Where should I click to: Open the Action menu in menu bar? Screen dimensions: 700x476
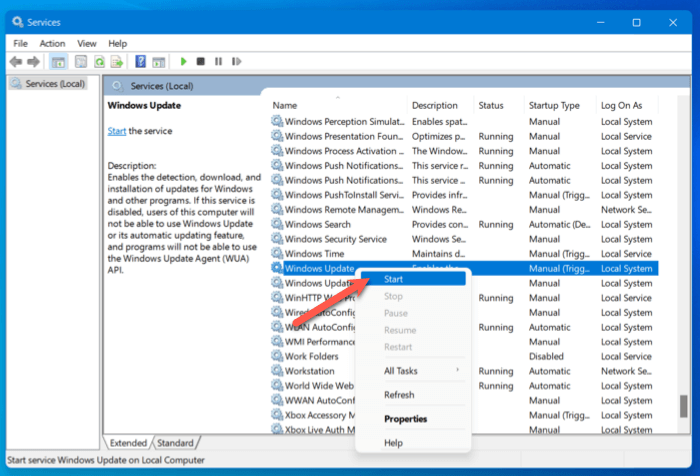click(52, 43)
